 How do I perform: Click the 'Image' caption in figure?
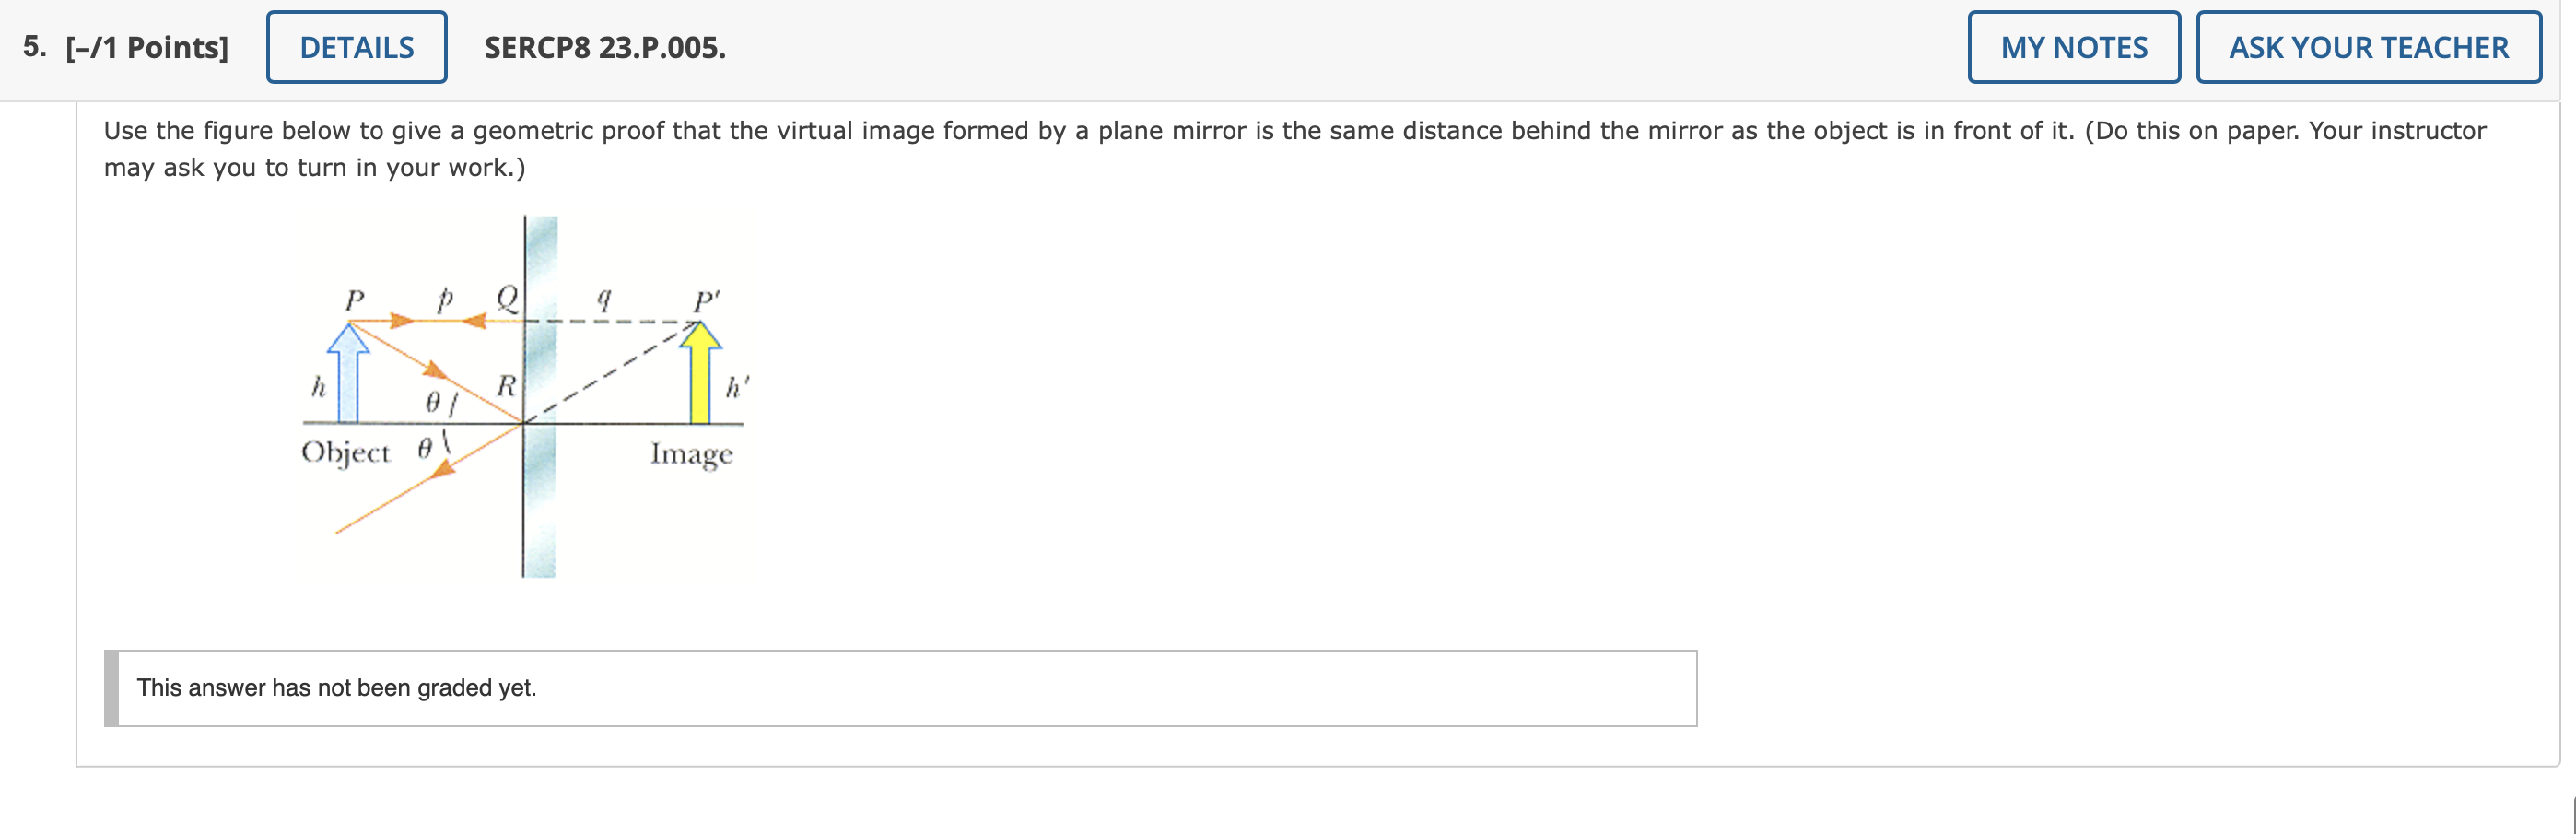[x=691, y=454]
